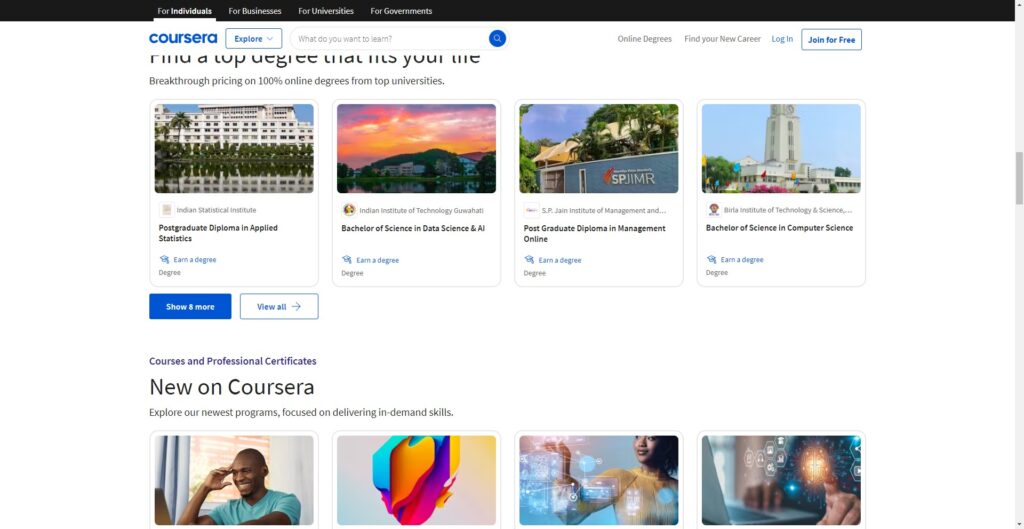Click the blue search magnifier icon
This screenshot has height=529, width=1024.
[x=497, y=39]
